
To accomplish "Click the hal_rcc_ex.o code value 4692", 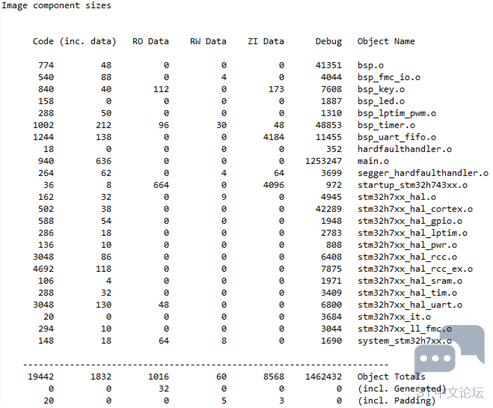I will (x=43, y=269).
